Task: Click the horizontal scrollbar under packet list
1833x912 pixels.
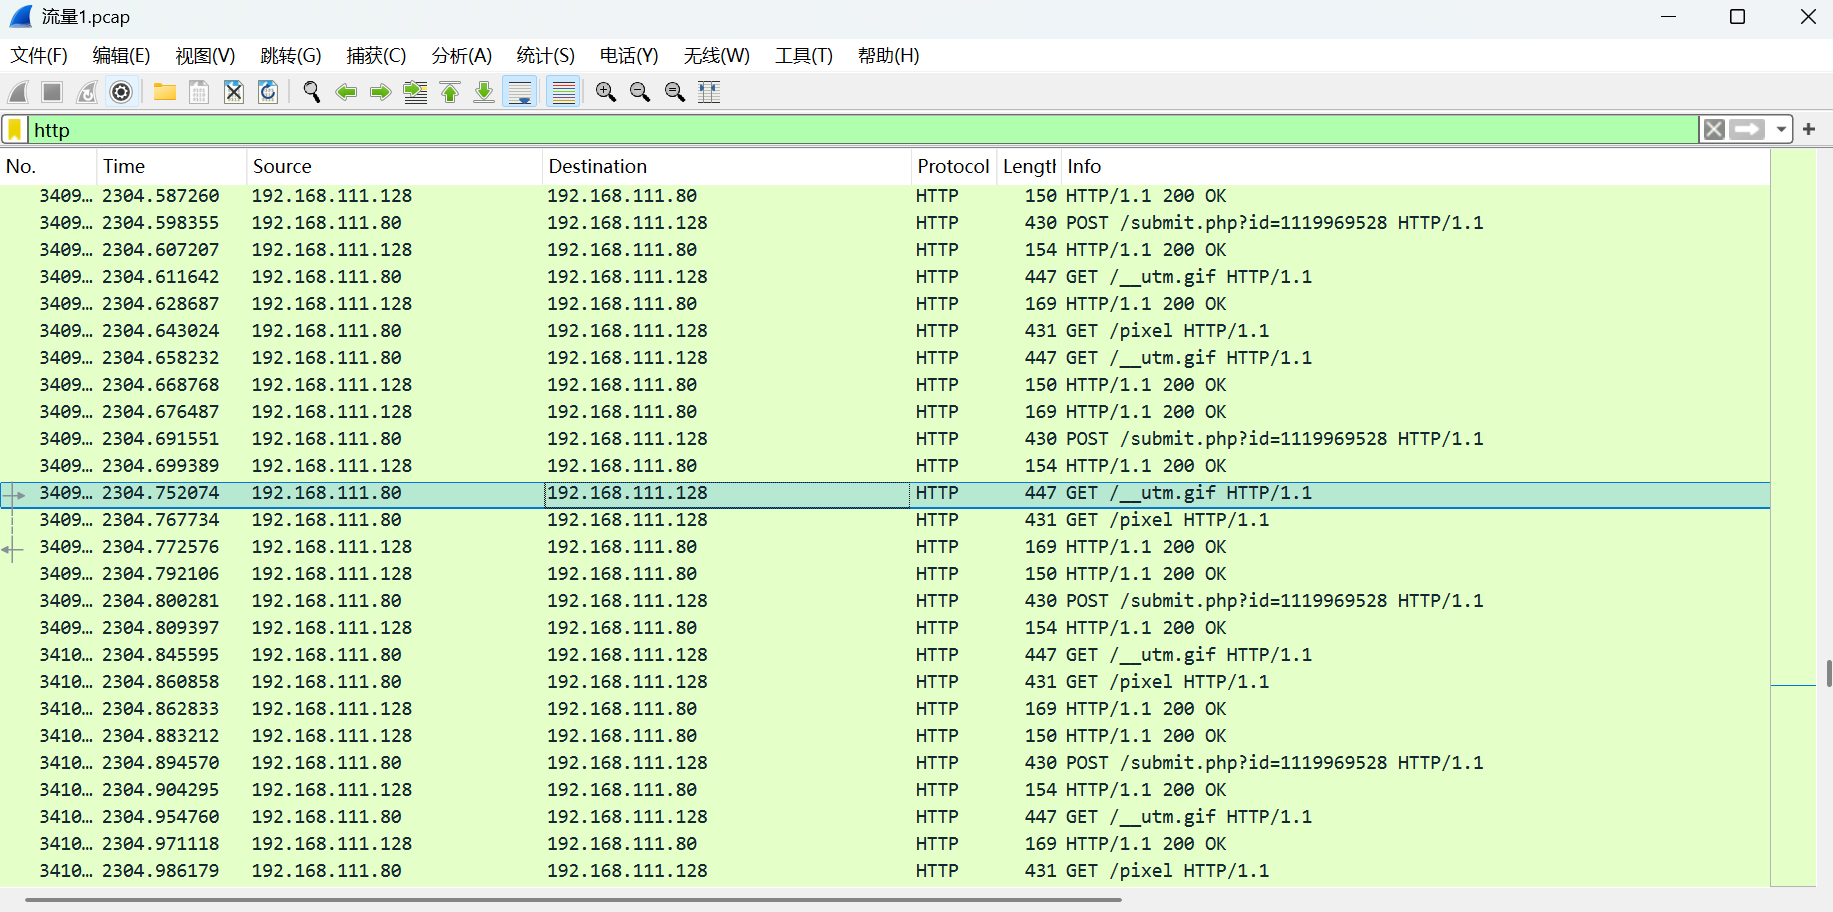Action: (572, 900)
